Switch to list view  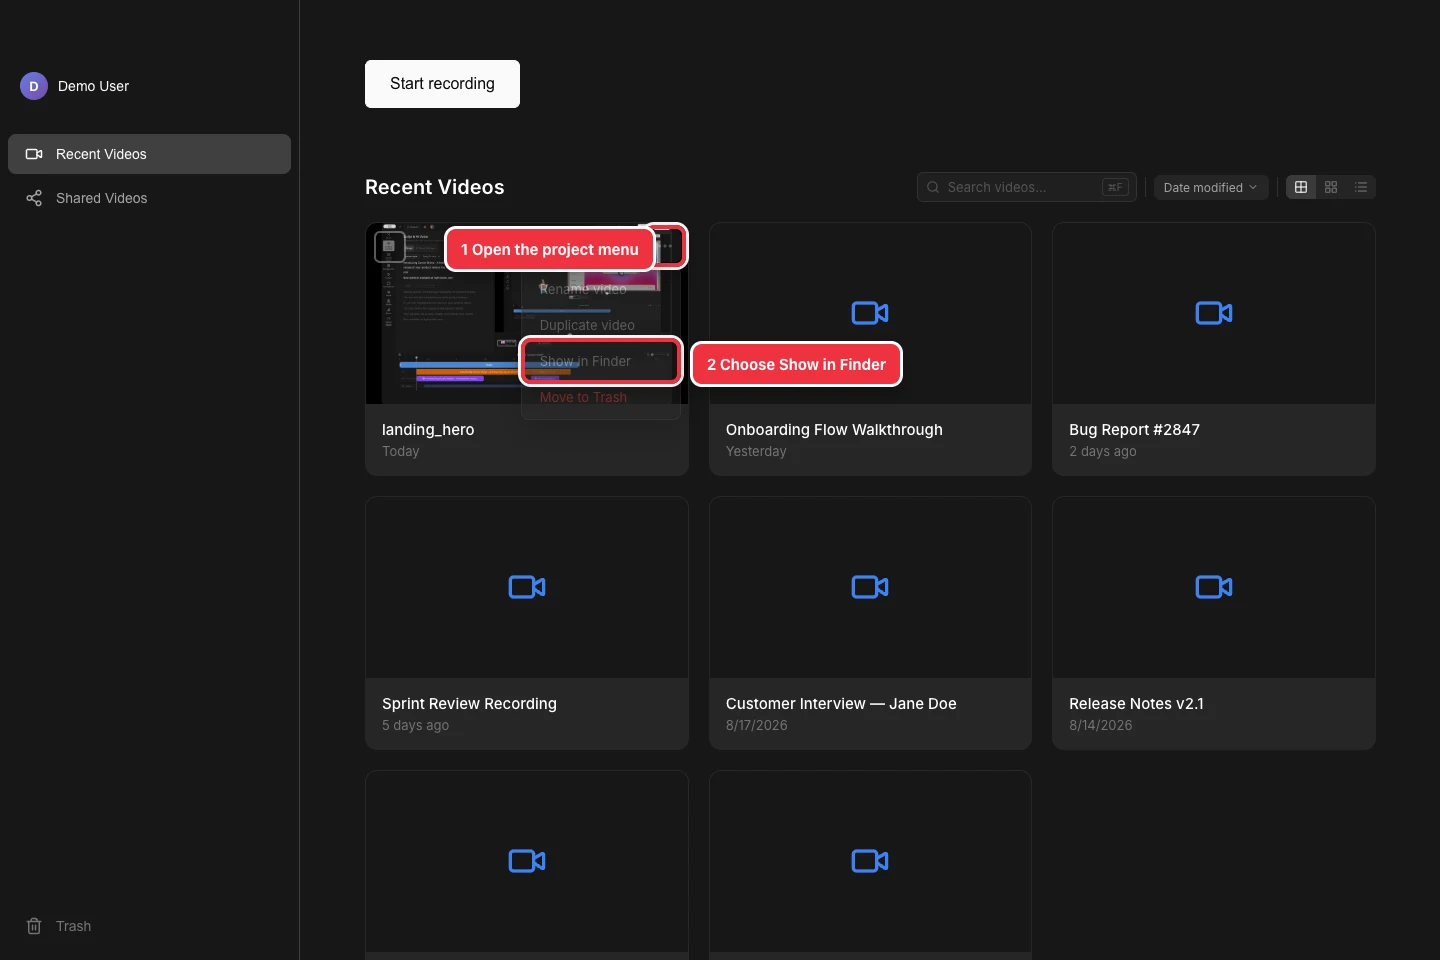click(x=1361, y=187)
